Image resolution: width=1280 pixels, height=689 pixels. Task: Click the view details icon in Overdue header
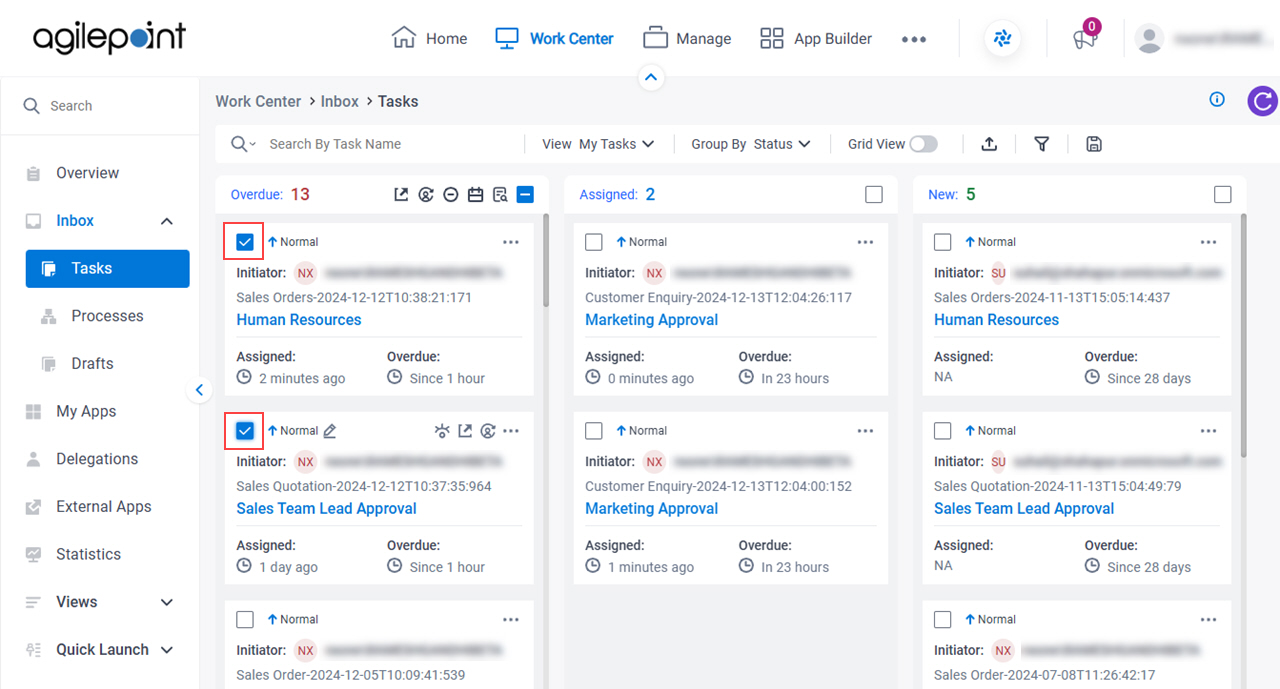click(500, 195)
